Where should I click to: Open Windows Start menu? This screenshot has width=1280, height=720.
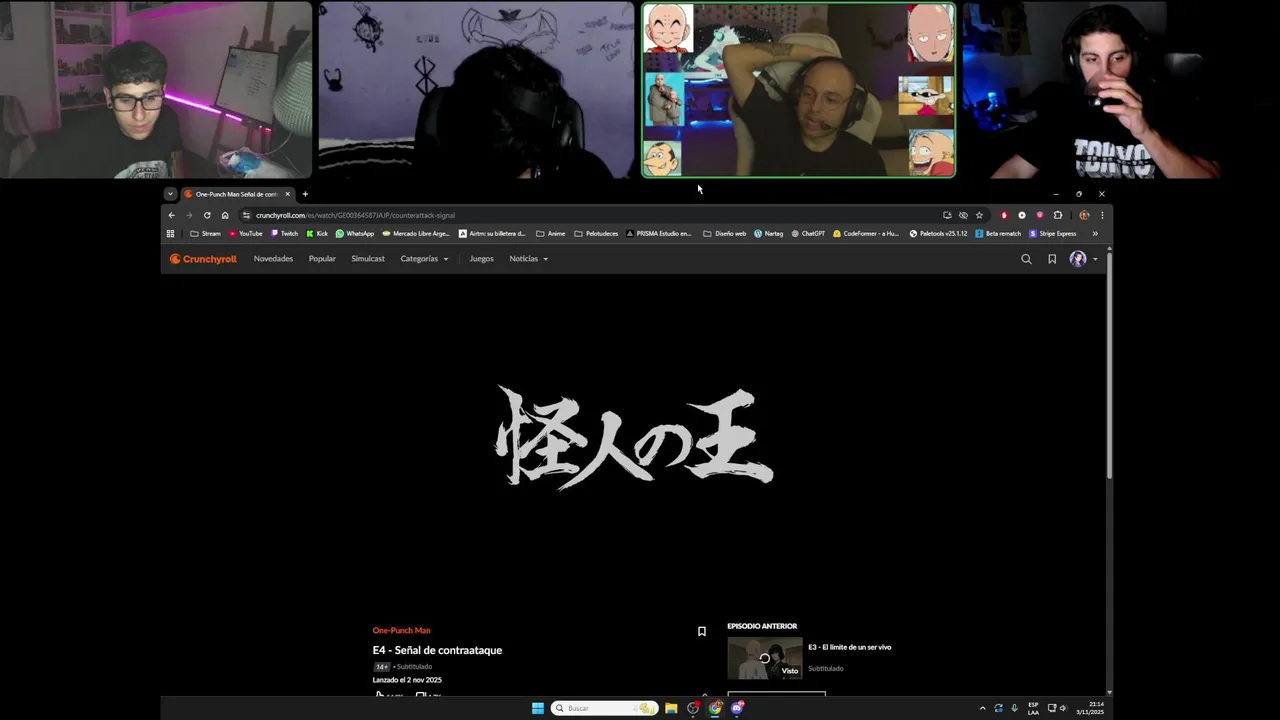(538, 708)
